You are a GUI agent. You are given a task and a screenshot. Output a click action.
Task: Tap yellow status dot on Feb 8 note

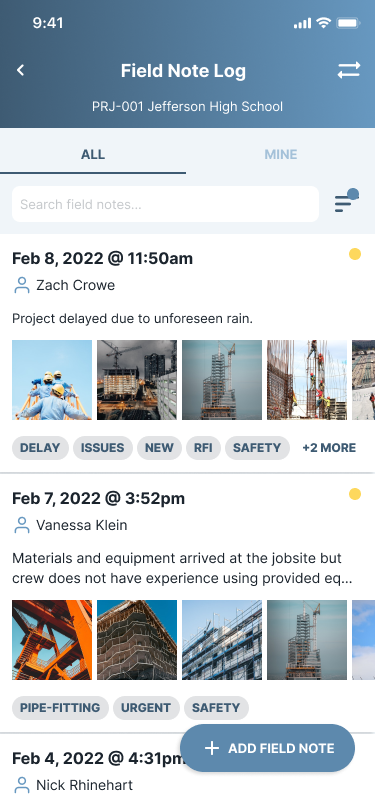click(355, 254)
